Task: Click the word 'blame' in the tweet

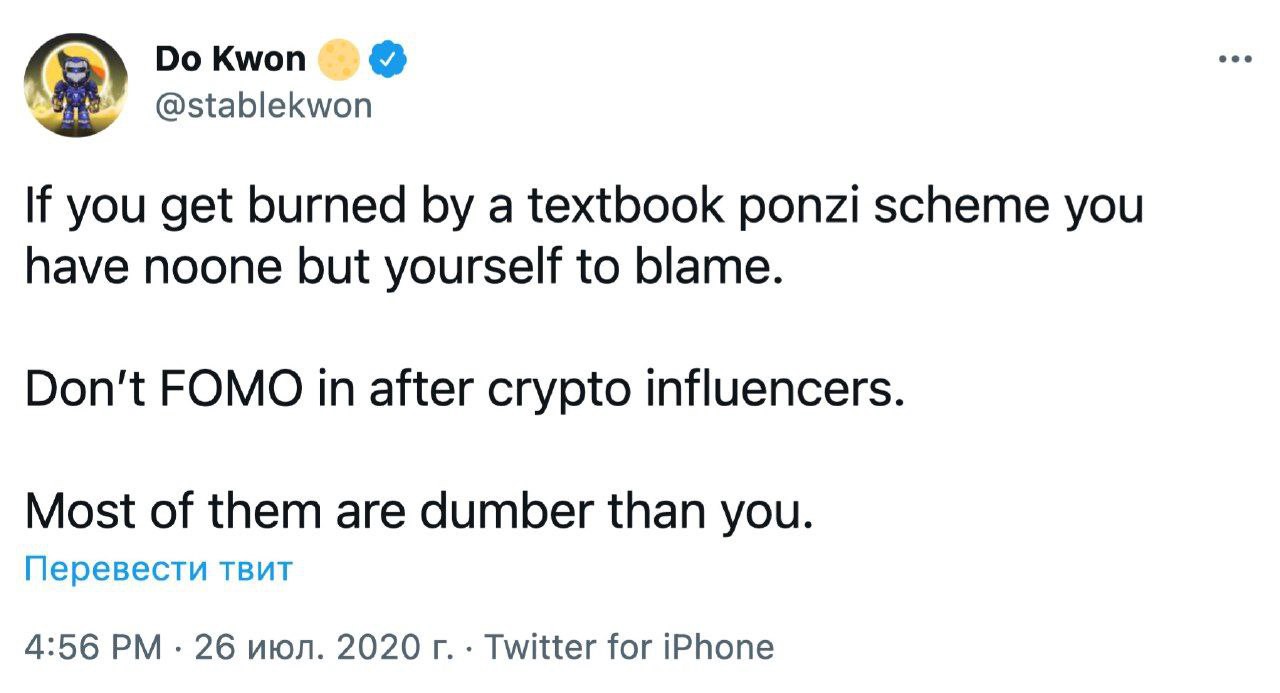Action: coord(718,270)
